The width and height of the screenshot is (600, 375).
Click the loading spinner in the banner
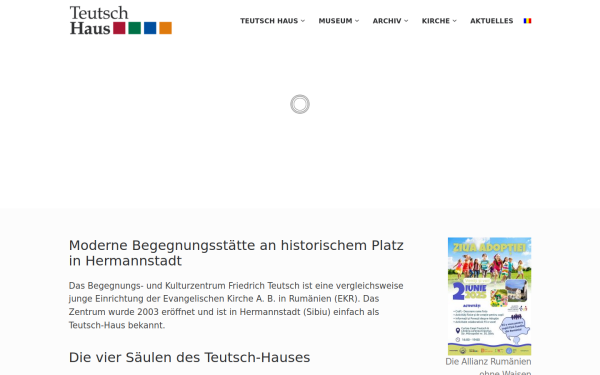300,104
